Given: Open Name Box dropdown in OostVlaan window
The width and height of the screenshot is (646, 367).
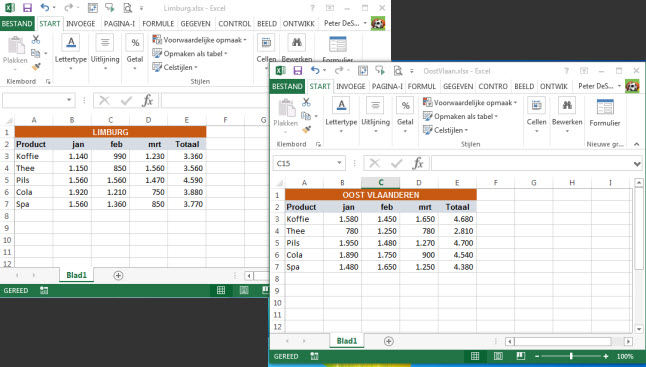Looking at the screenshot, I should pos(339,163).
